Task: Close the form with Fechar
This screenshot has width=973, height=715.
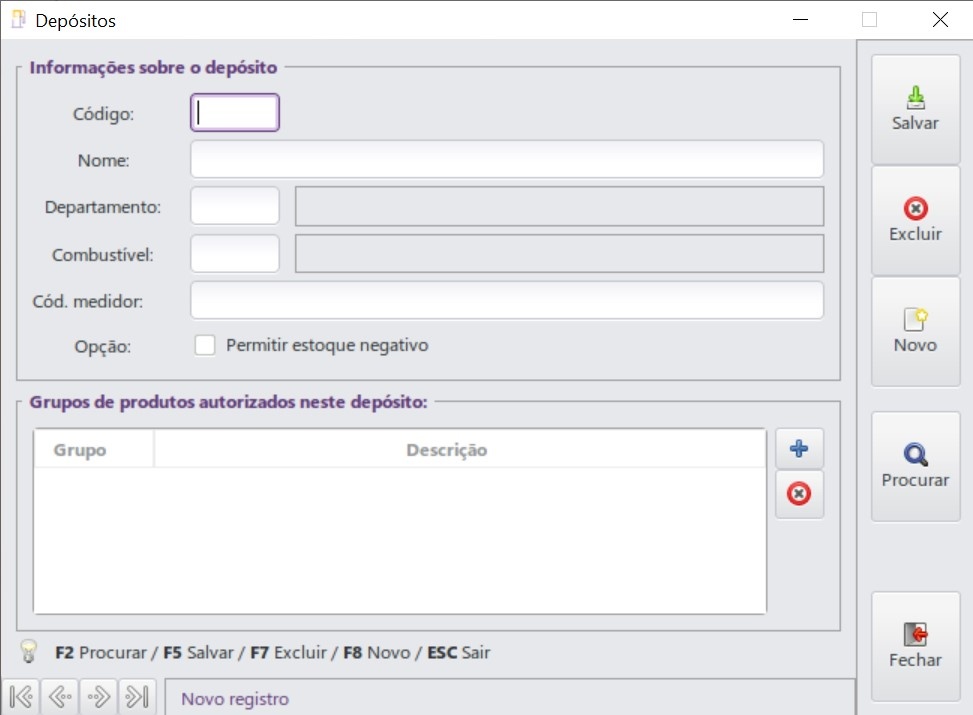Action: [x=915, y=646]
